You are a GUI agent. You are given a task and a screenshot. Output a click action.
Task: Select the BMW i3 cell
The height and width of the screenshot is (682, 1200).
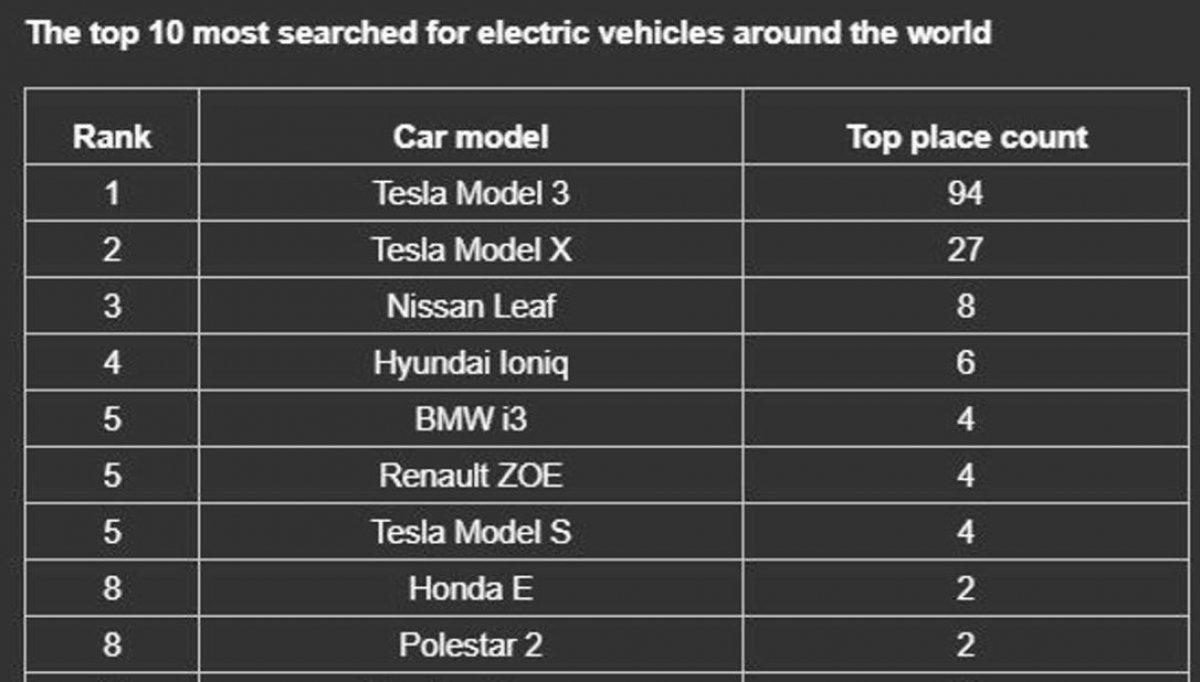[x=470, y=419]
